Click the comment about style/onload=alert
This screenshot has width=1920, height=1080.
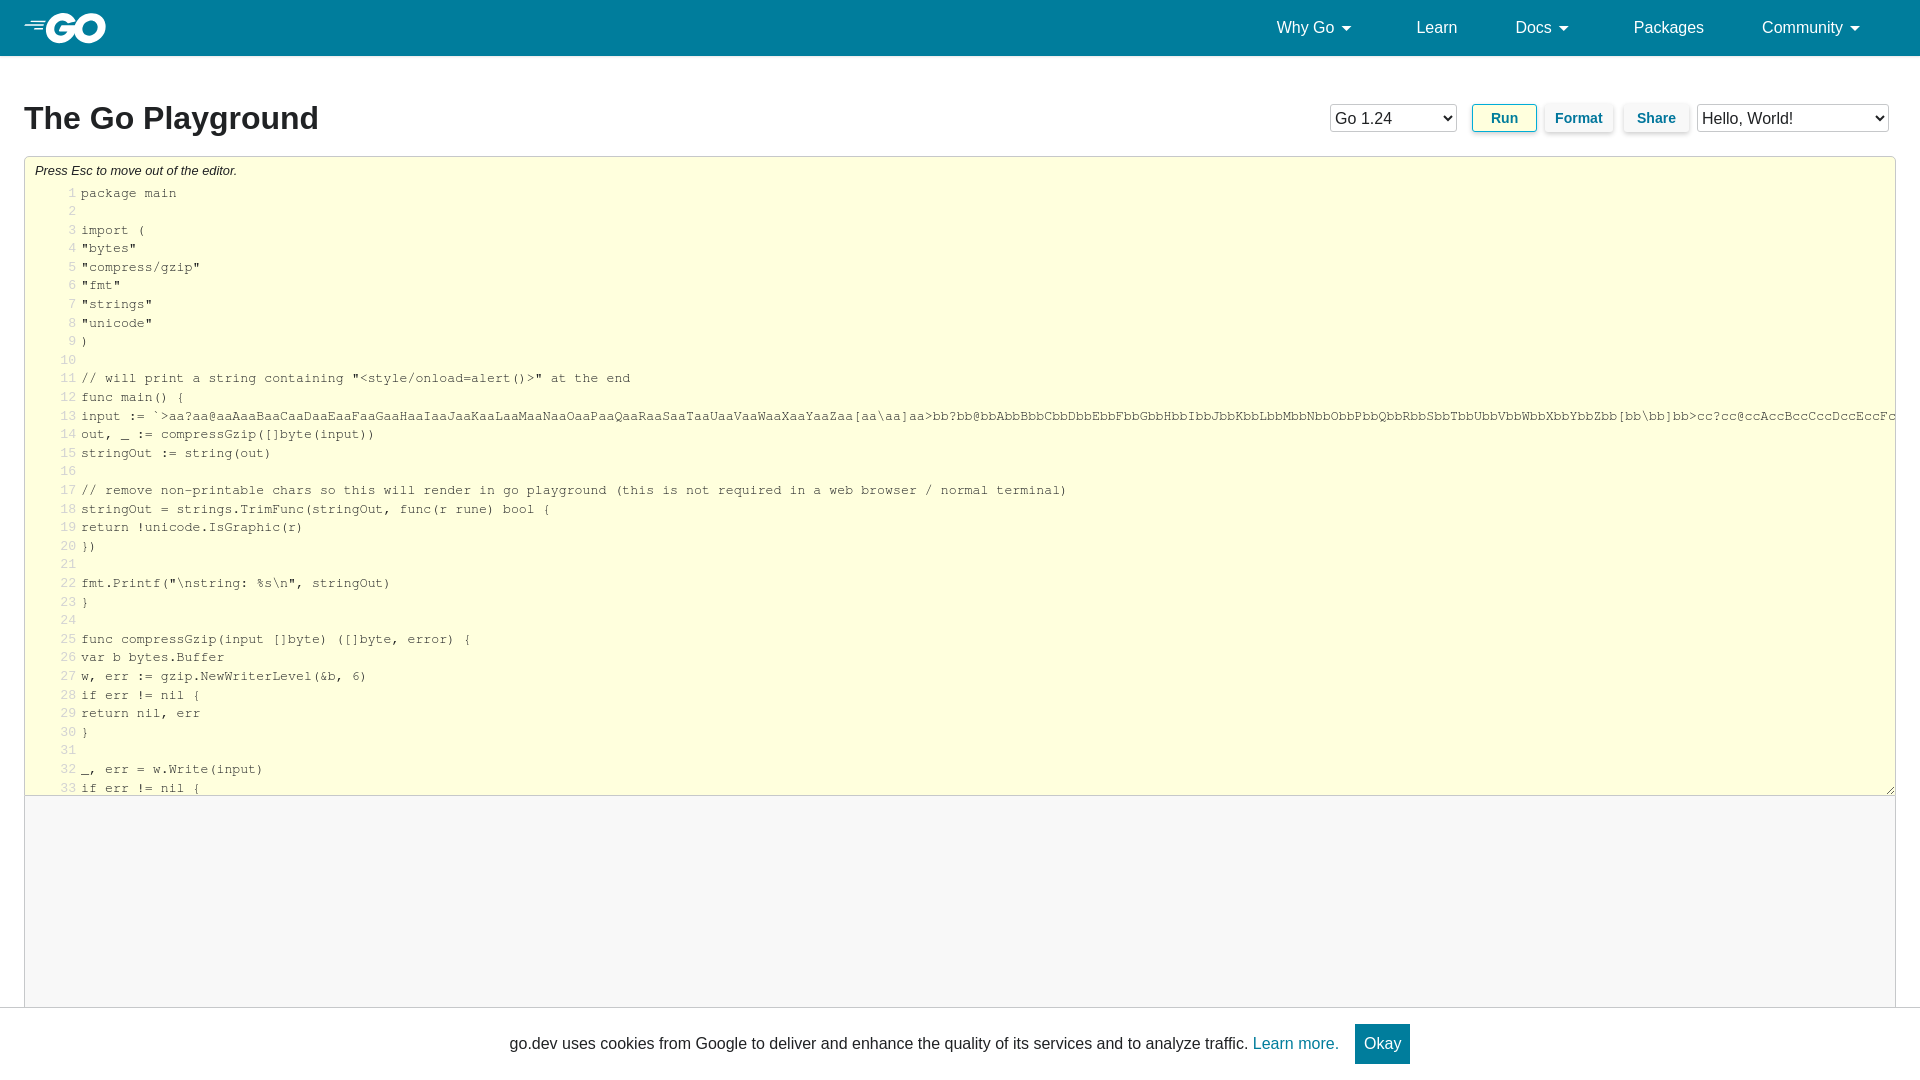pos(355,379)
